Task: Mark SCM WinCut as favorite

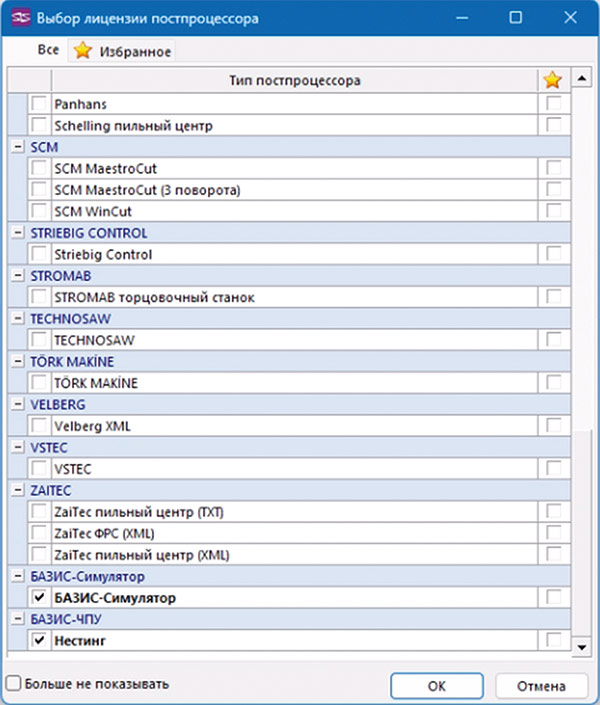Action: 553,211
